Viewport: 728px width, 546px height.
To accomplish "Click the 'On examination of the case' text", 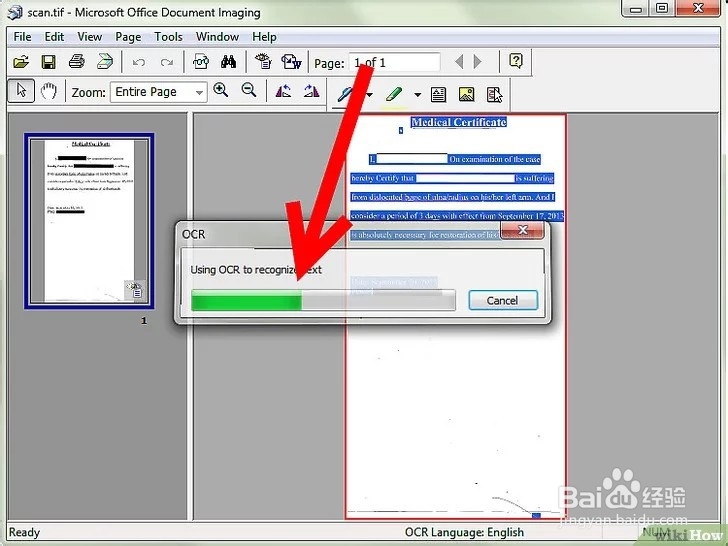I will click(494, 159).
